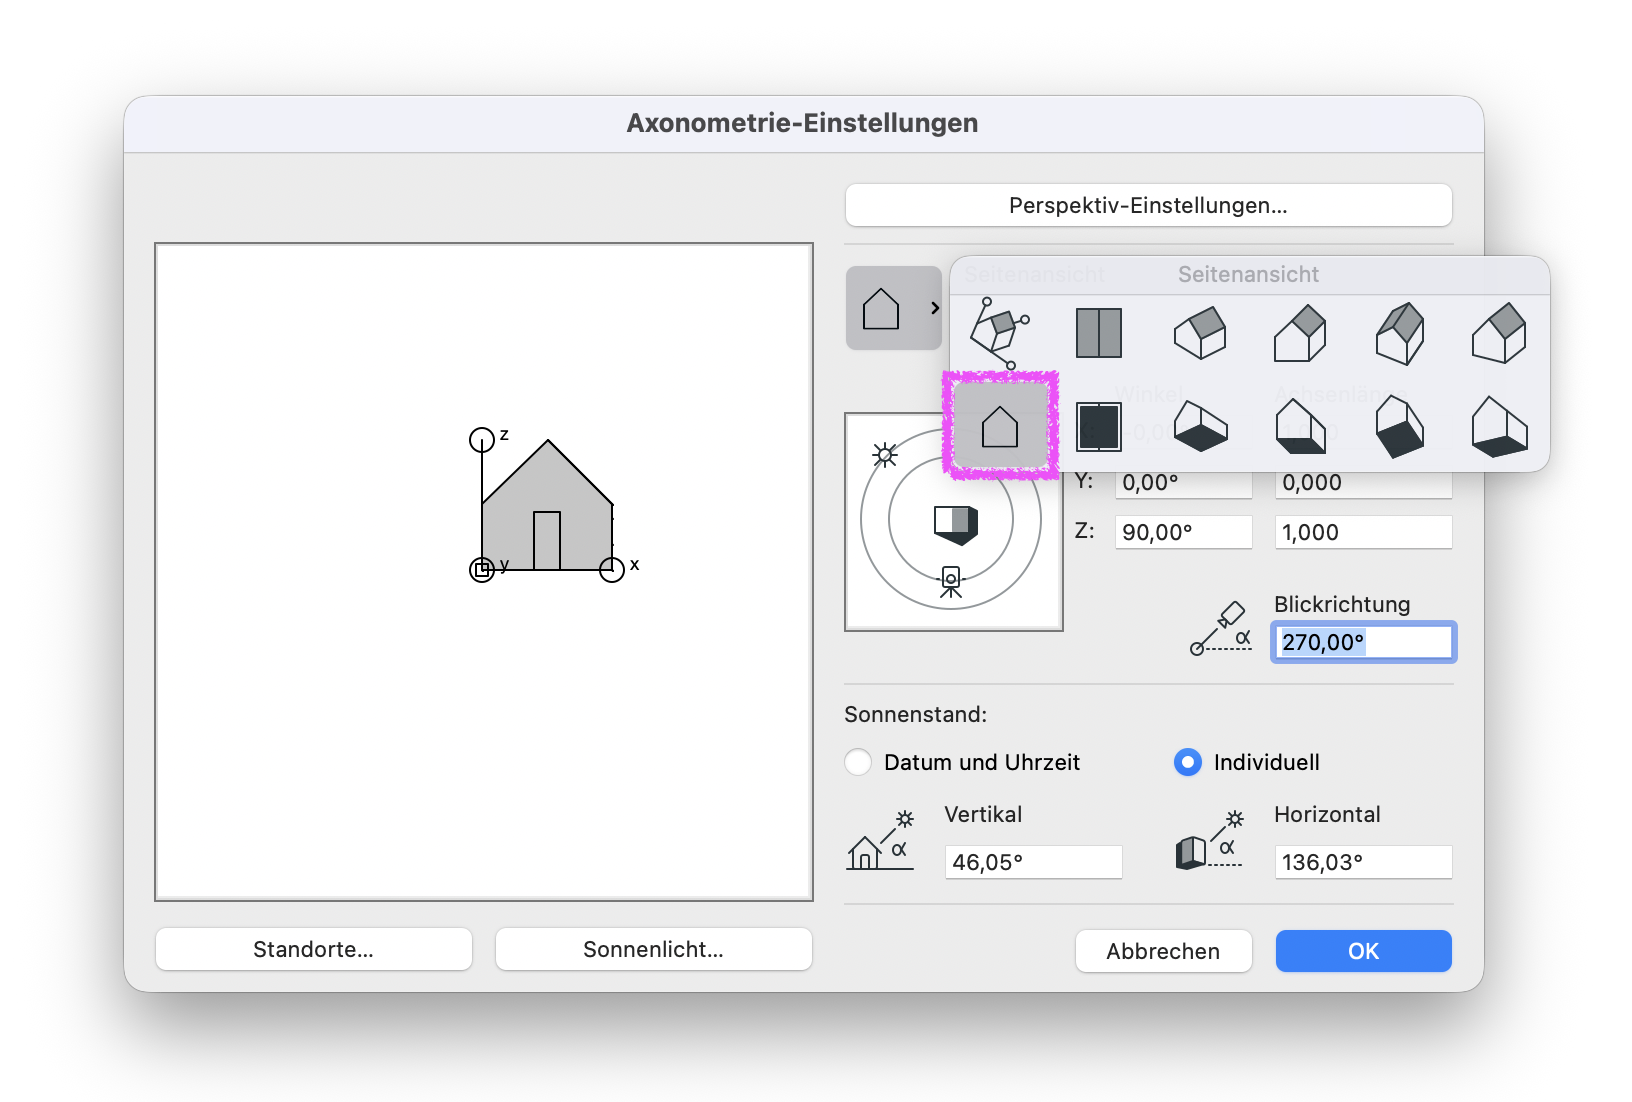Cancel with the Abbrechen button
This screenshot has height=1102, width=1632.
coord(1163,951)
